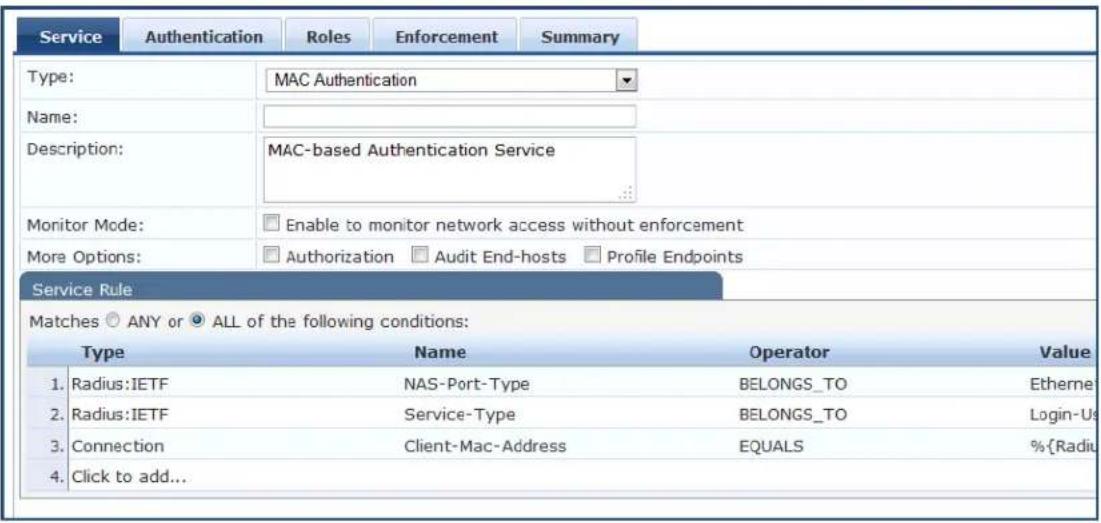Click the Description text area
1101x523 pixels.
tap(450, 169)
